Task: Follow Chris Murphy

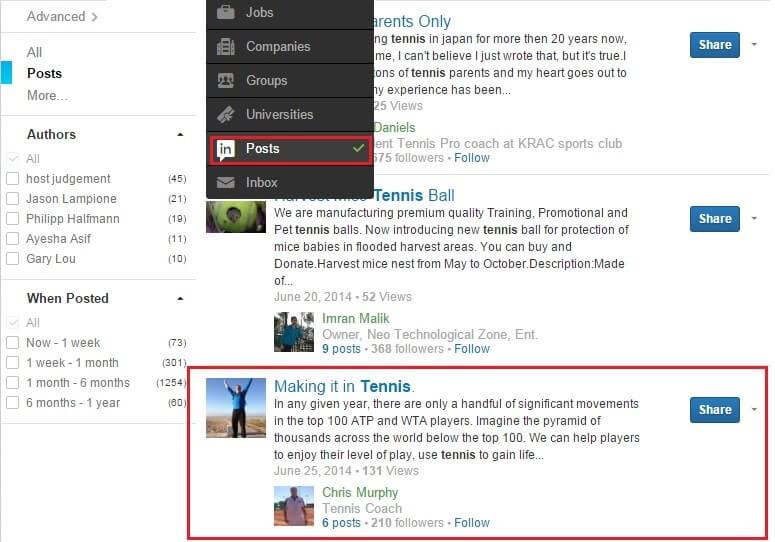Action: tap(472, 522)
